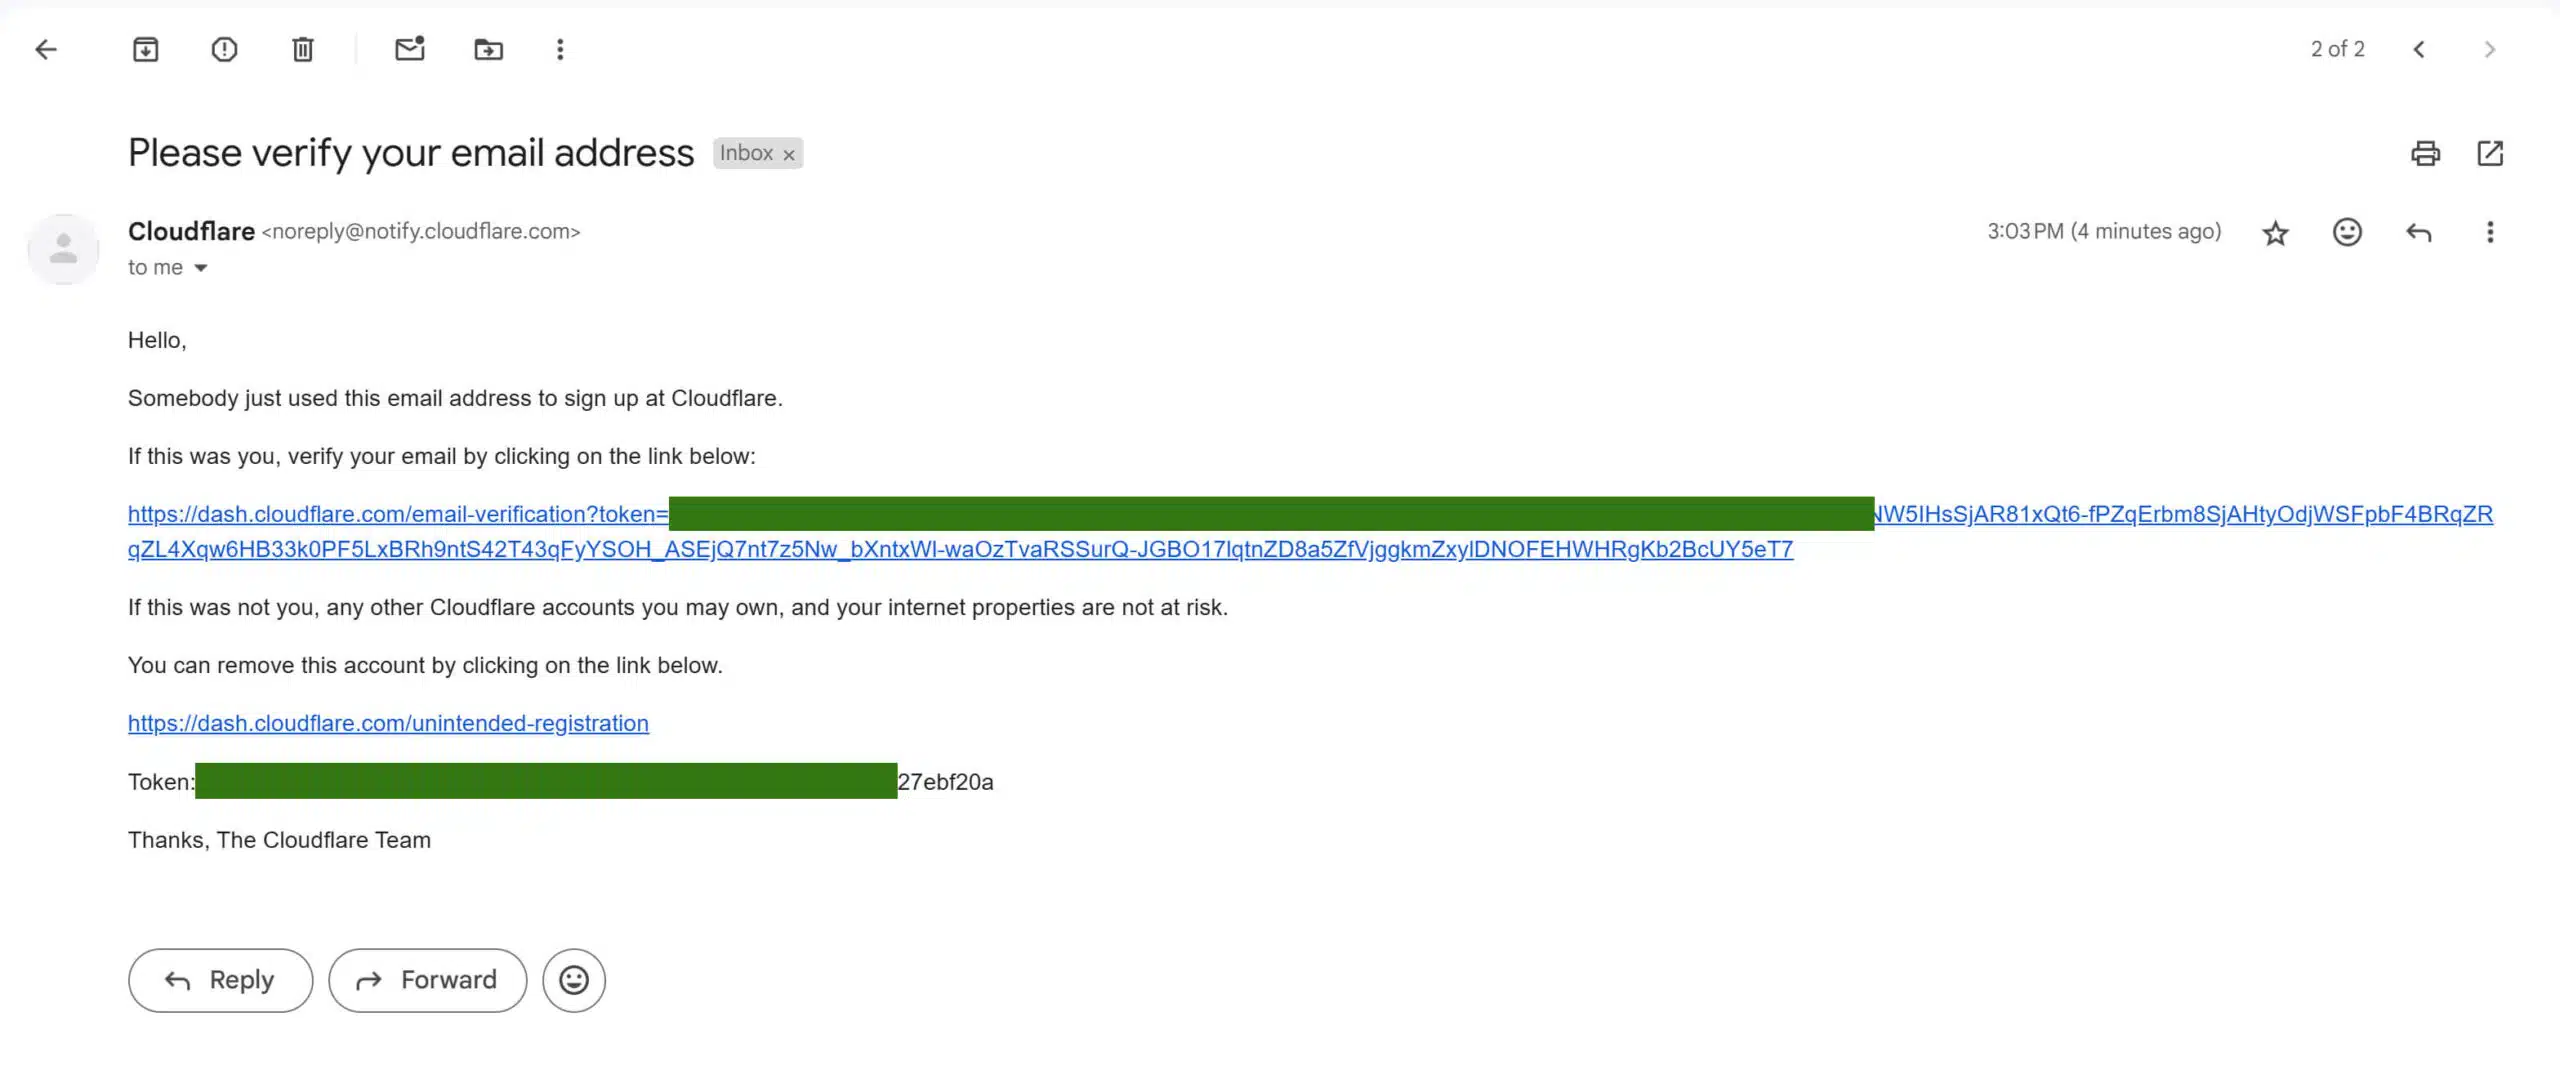The width and height of the screenshot is (2560, 1088).
Task: Click the unintended-registration removal link
Action: pyautogui.click(x=389, y=722)
